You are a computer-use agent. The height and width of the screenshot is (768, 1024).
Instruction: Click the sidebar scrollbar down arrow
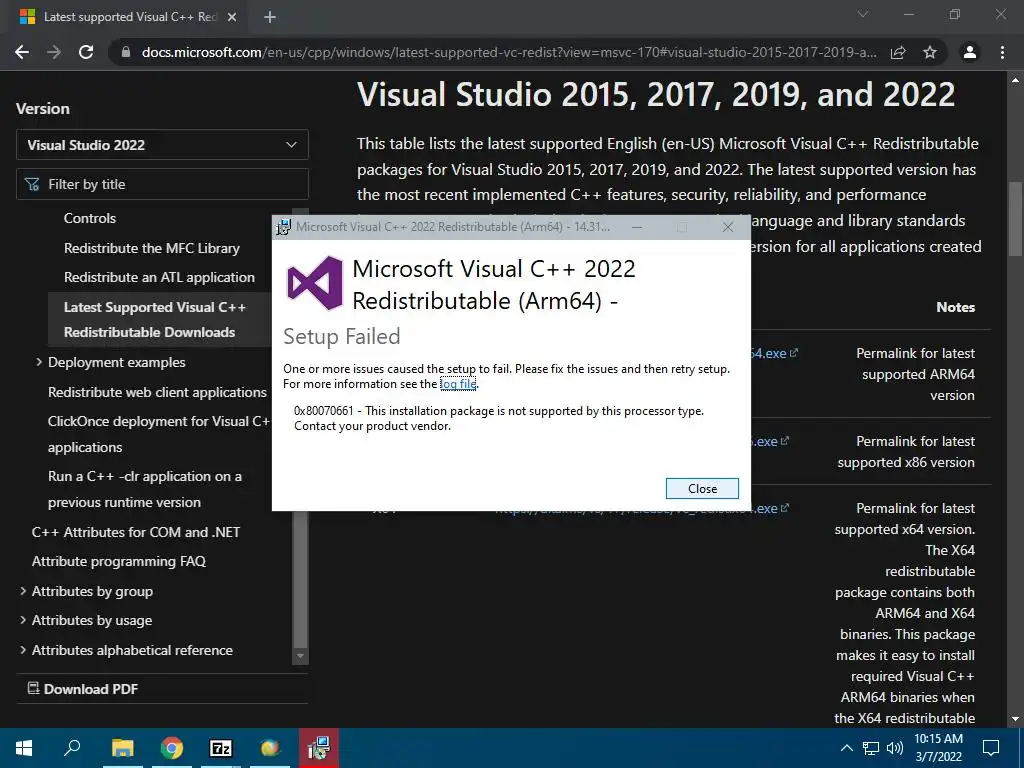[x=300, y=656]
